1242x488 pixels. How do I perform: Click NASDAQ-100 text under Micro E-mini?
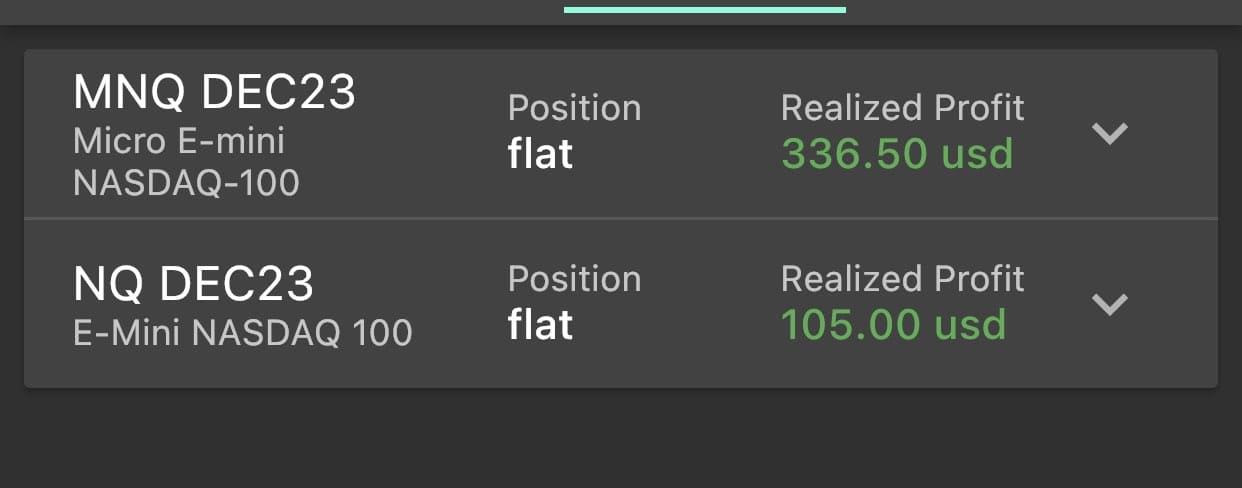[186, 183]
